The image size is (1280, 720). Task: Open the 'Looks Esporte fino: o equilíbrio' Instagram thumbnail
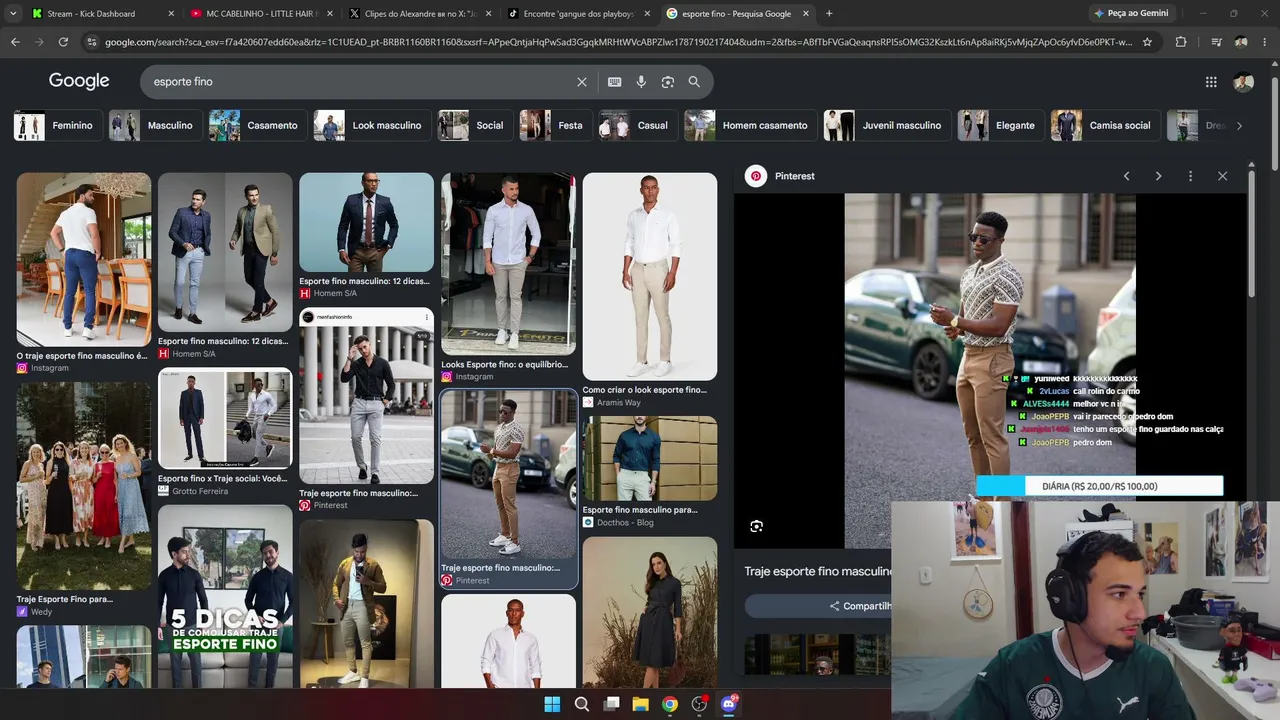[x=509, y=264]
